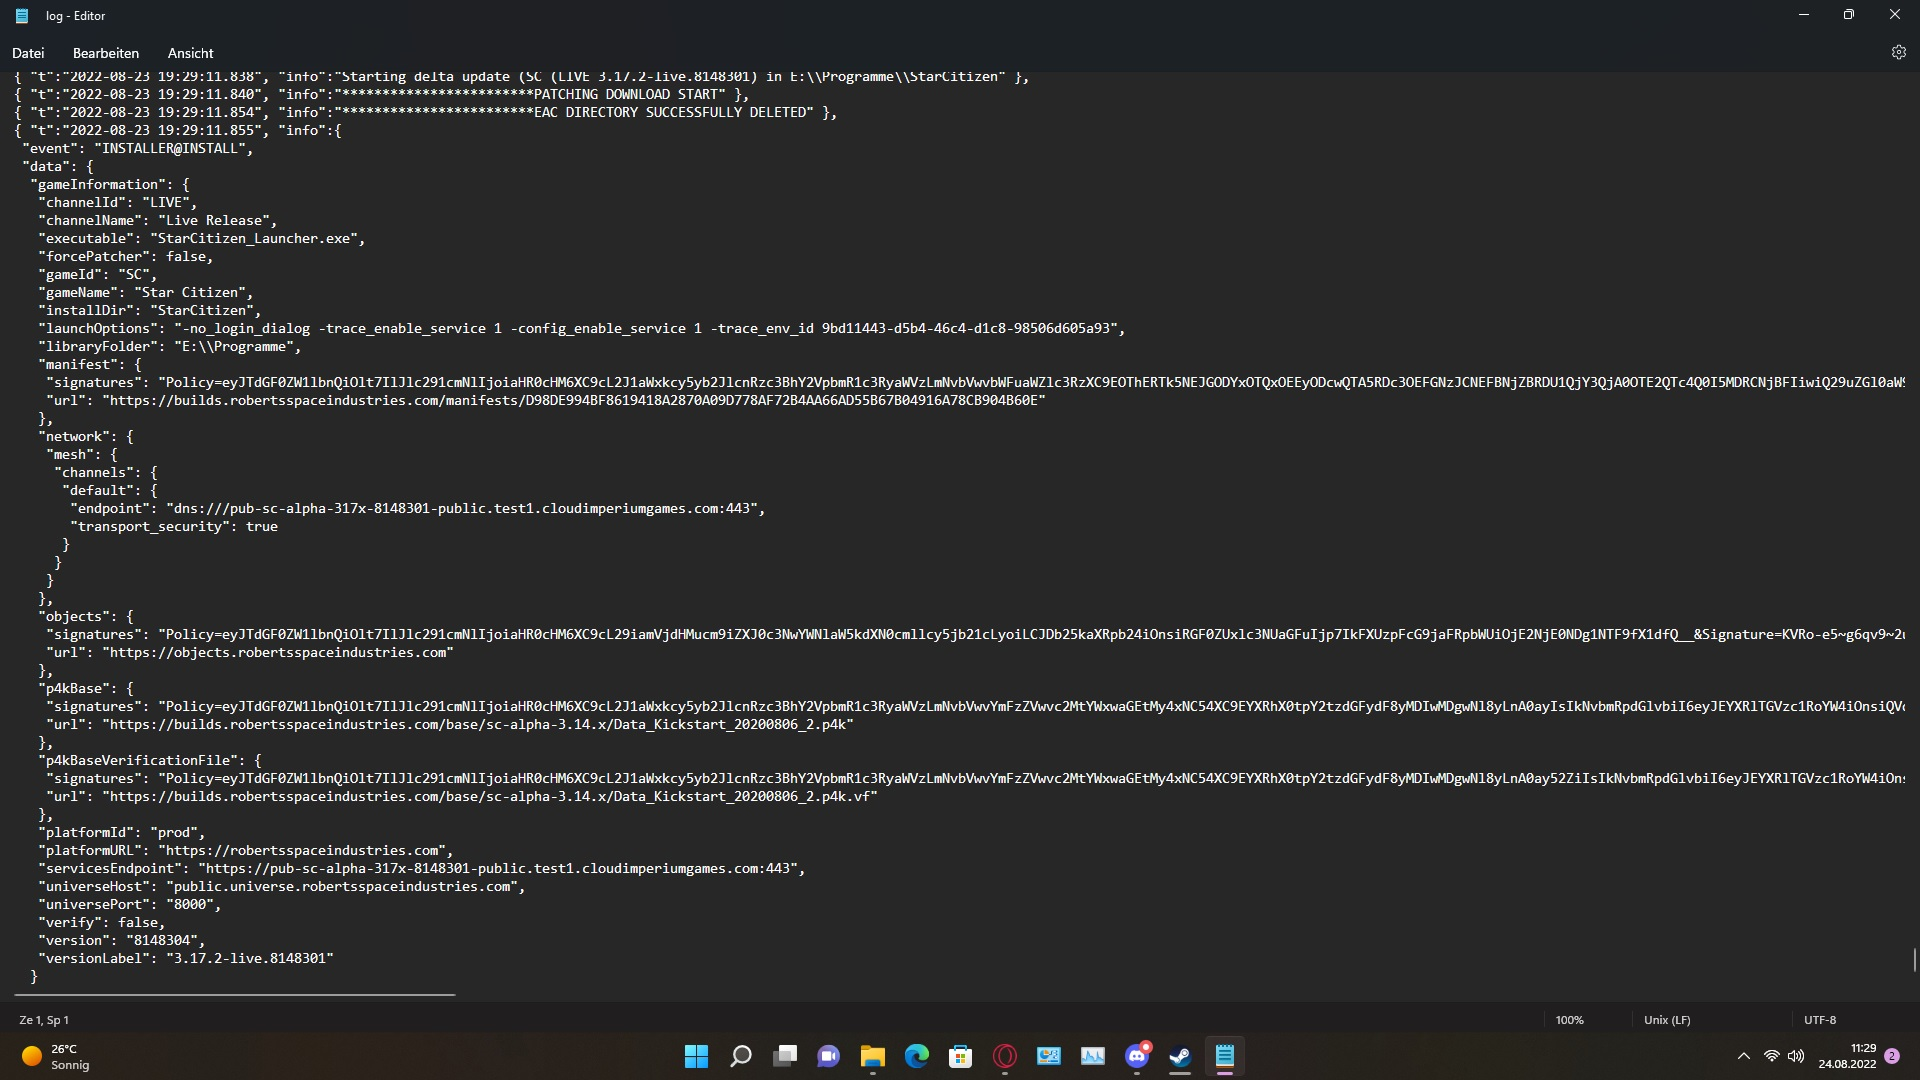Open Opera browser from taskbar
The height and width of the screenshot is (1080, 1920).
click(1004, 1056)
